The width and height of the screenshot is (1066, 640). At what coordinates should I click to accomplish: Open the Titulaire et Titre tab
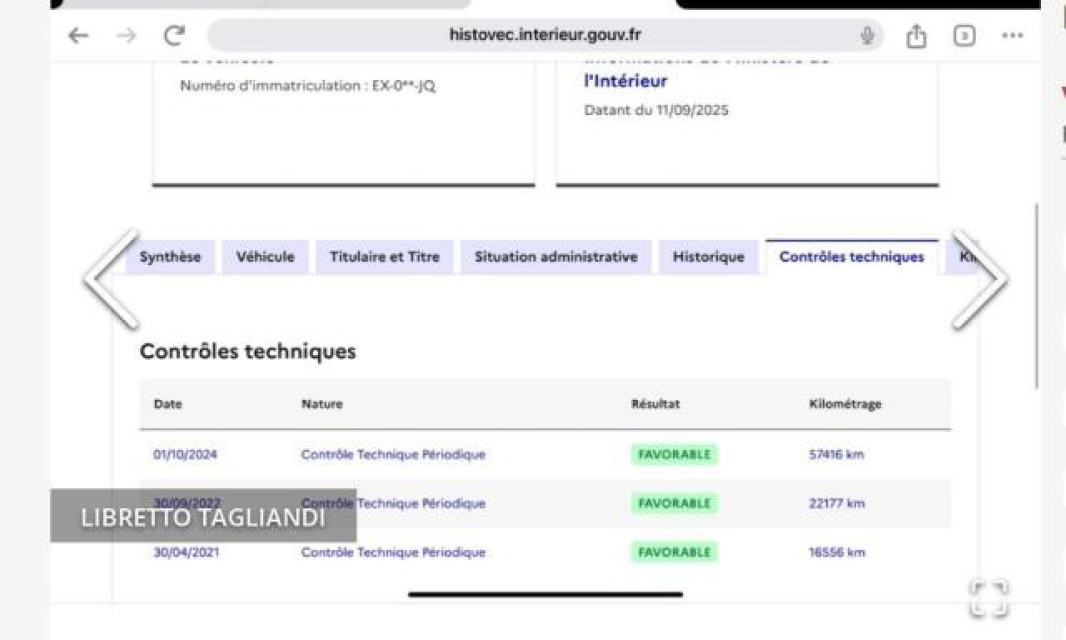384,257
